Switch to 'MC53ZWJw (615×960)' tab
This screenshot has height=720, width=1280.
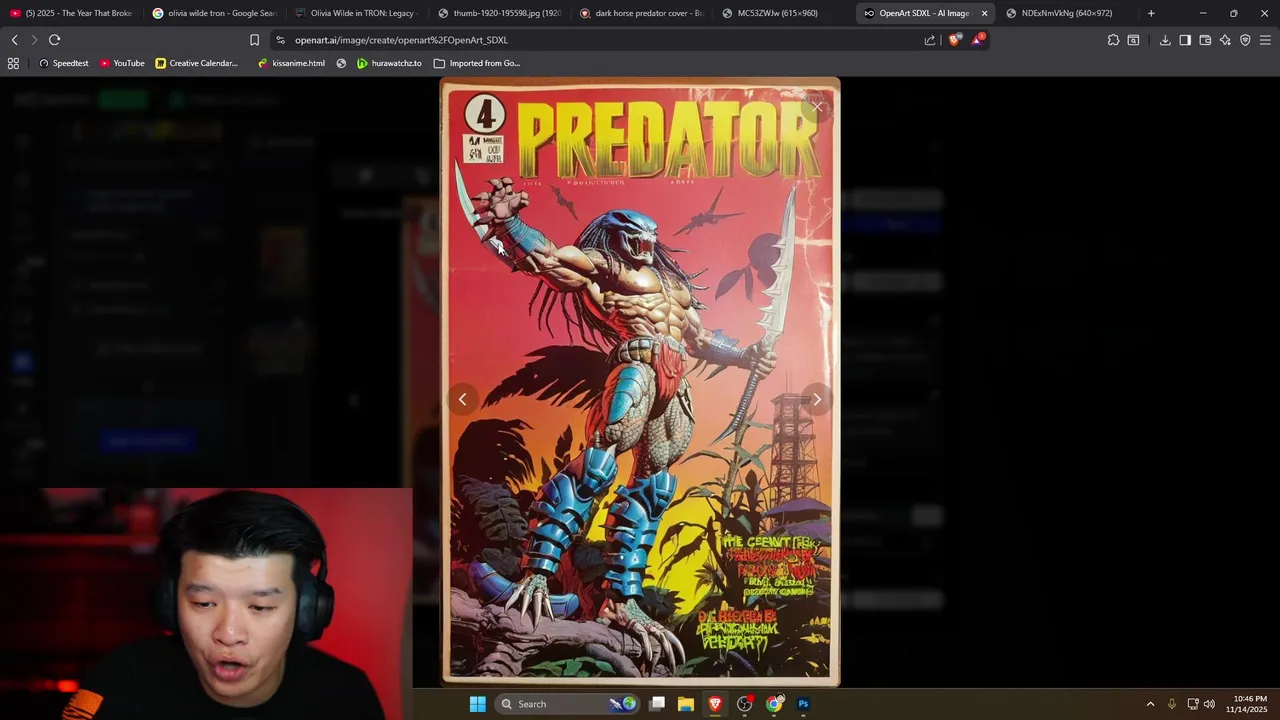pyautogui.click(x=786, y=13)
